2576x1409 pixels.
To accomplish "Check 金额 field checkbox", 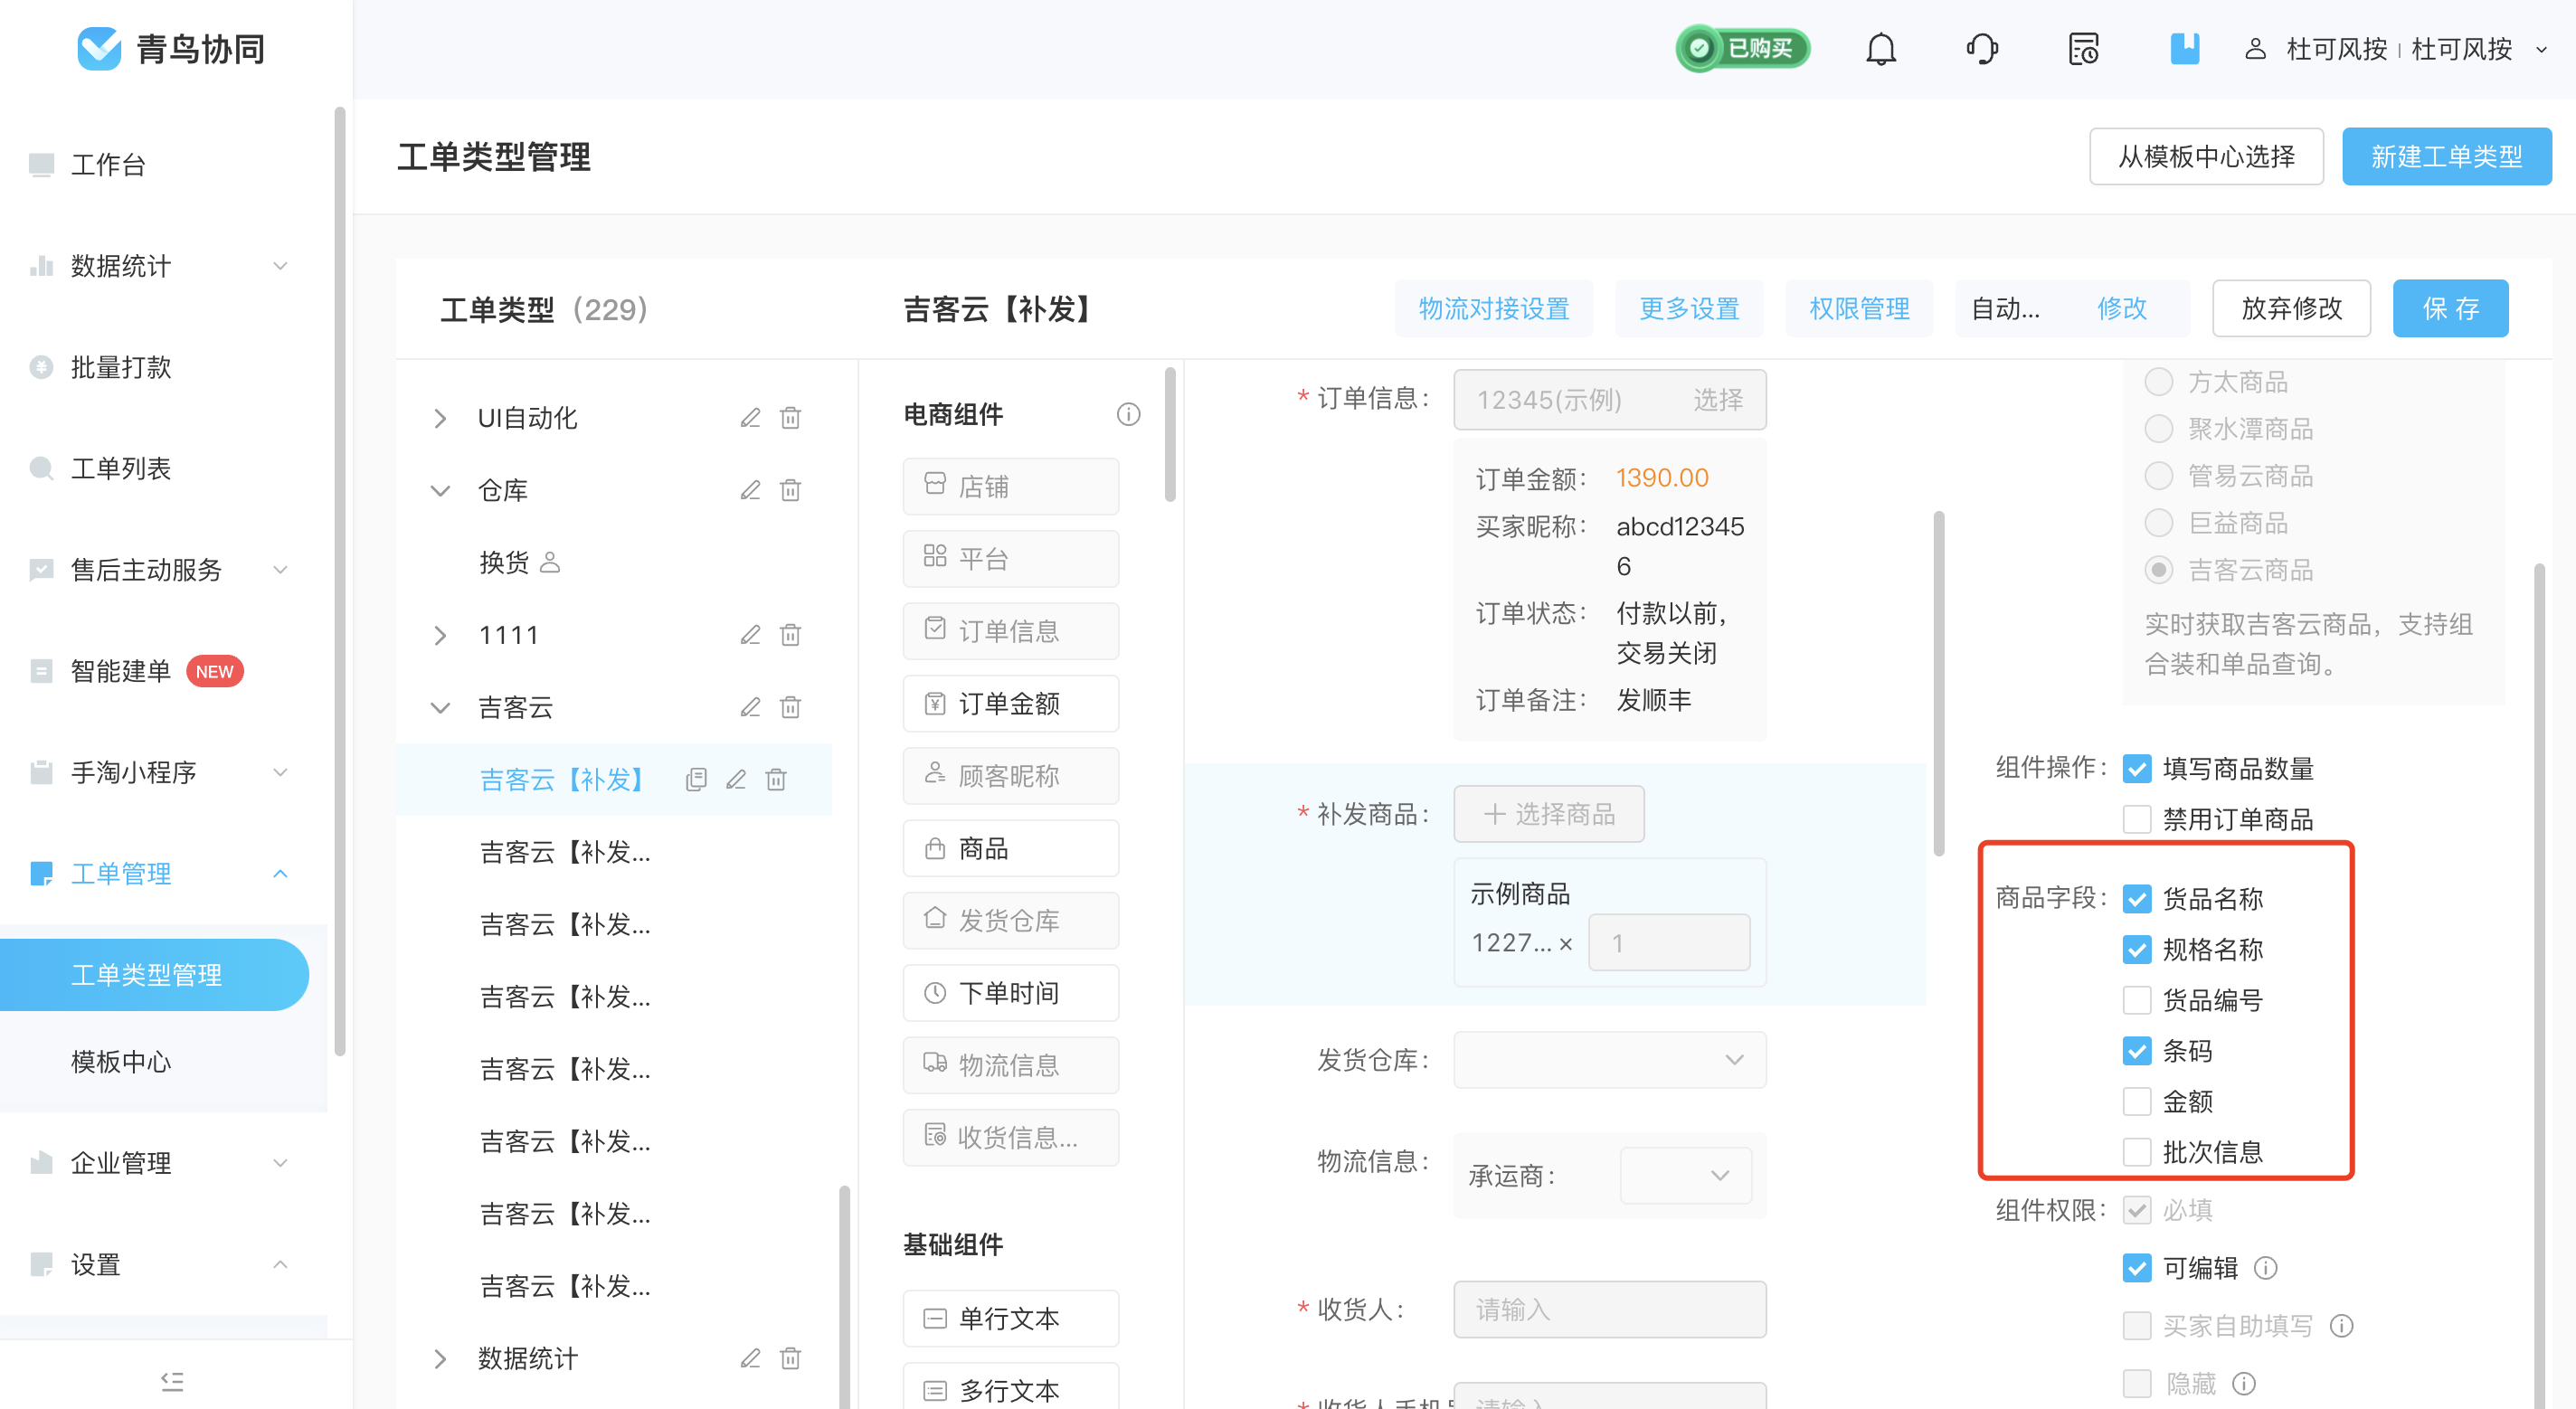I will [x=2136, y=1101].
